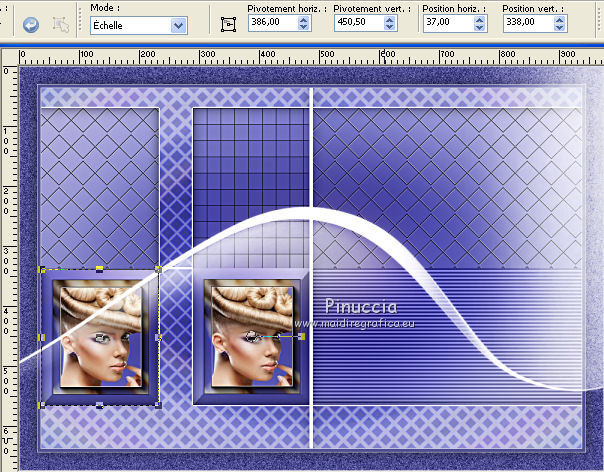Open the Pivotement horiz. spinner arrows

coord(304,23)
